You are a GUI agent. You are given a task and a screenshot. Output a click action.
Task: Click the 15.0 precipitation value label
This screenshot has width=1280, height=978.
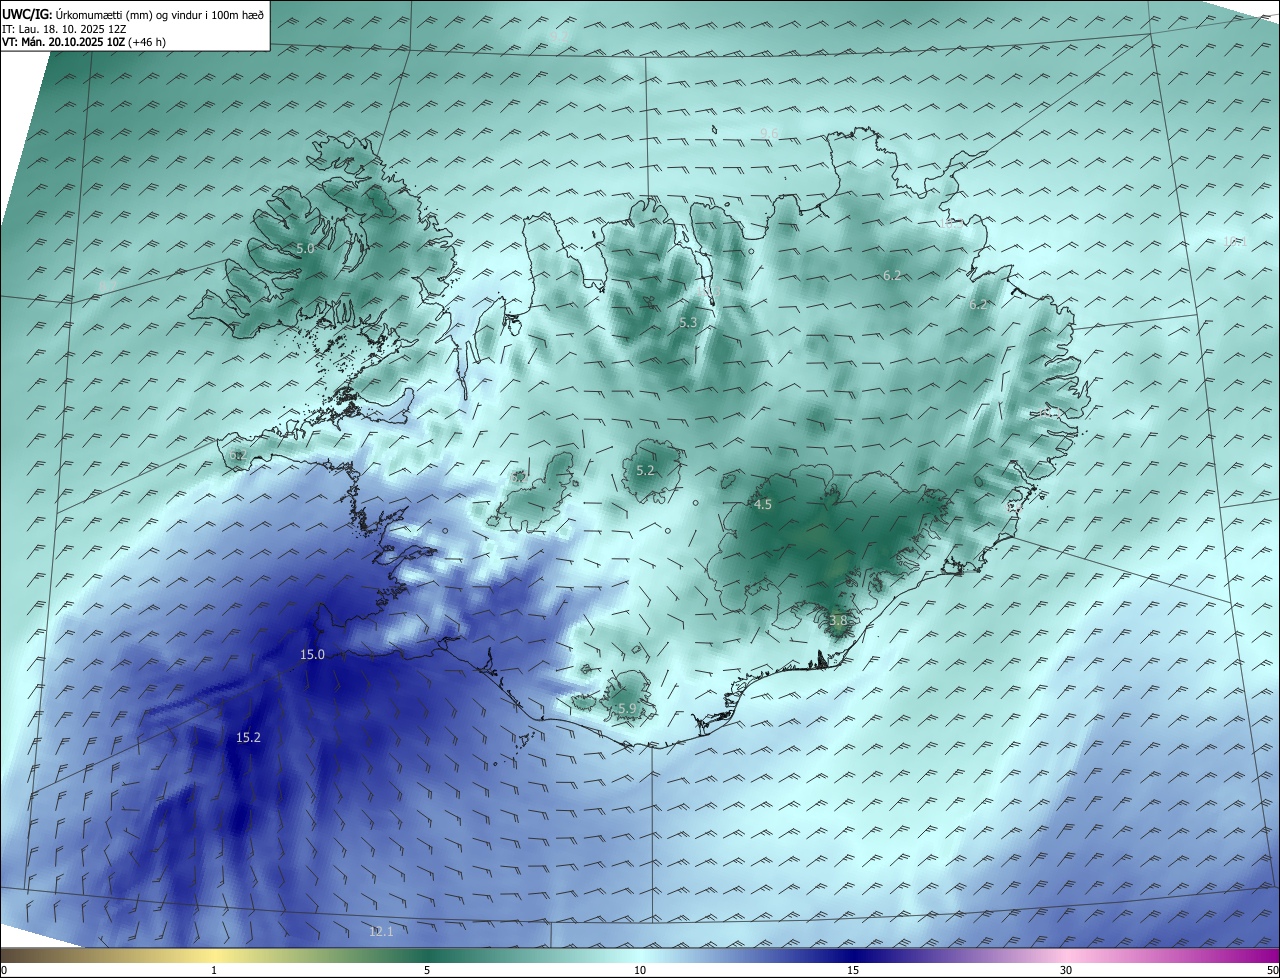click(312, 655)
